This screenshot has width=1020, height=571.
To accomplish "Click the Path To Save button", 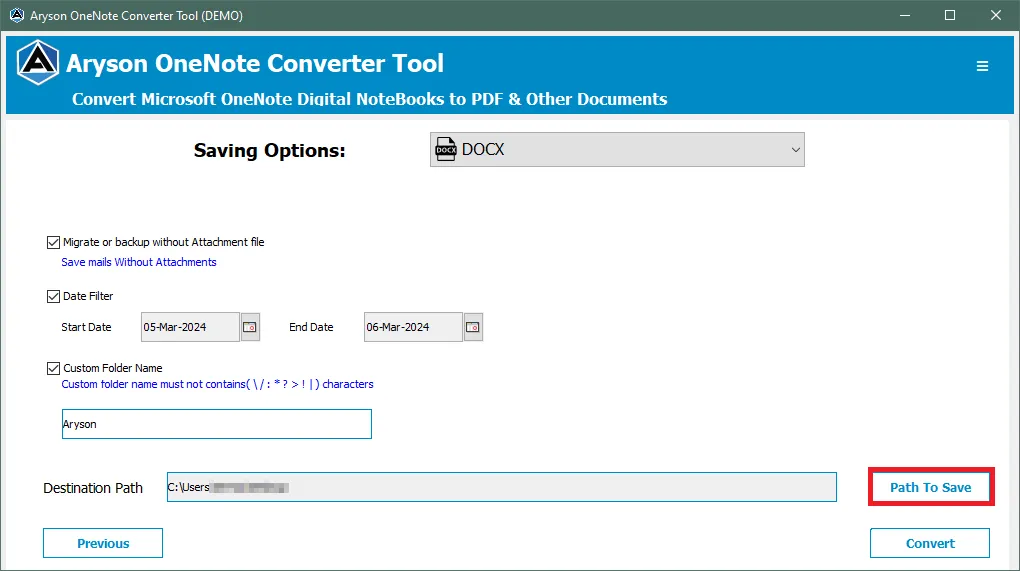I will click(x=931, y=487).
